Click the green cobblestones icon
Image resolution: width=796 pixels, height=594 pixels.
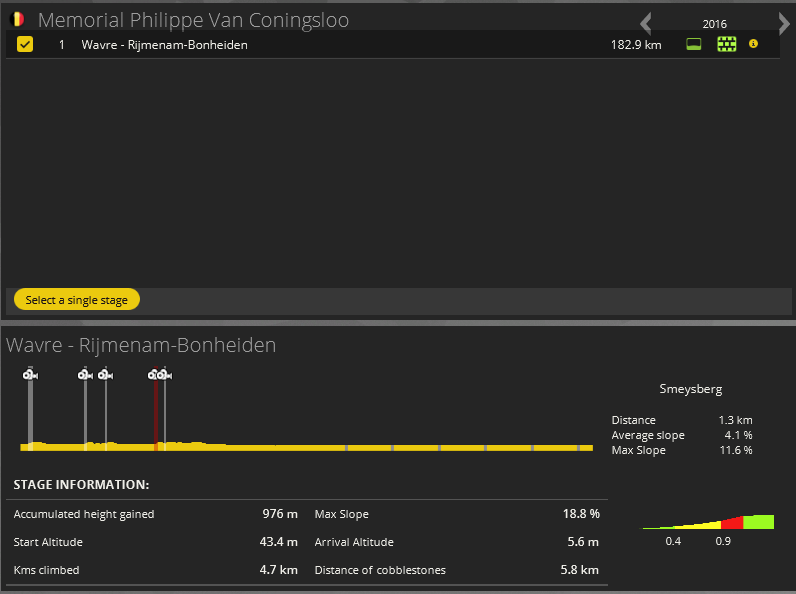[x=727, y=44]
